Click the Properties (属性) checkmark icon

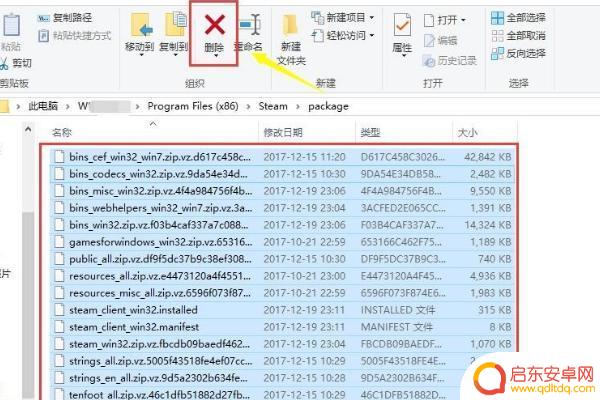402,25
